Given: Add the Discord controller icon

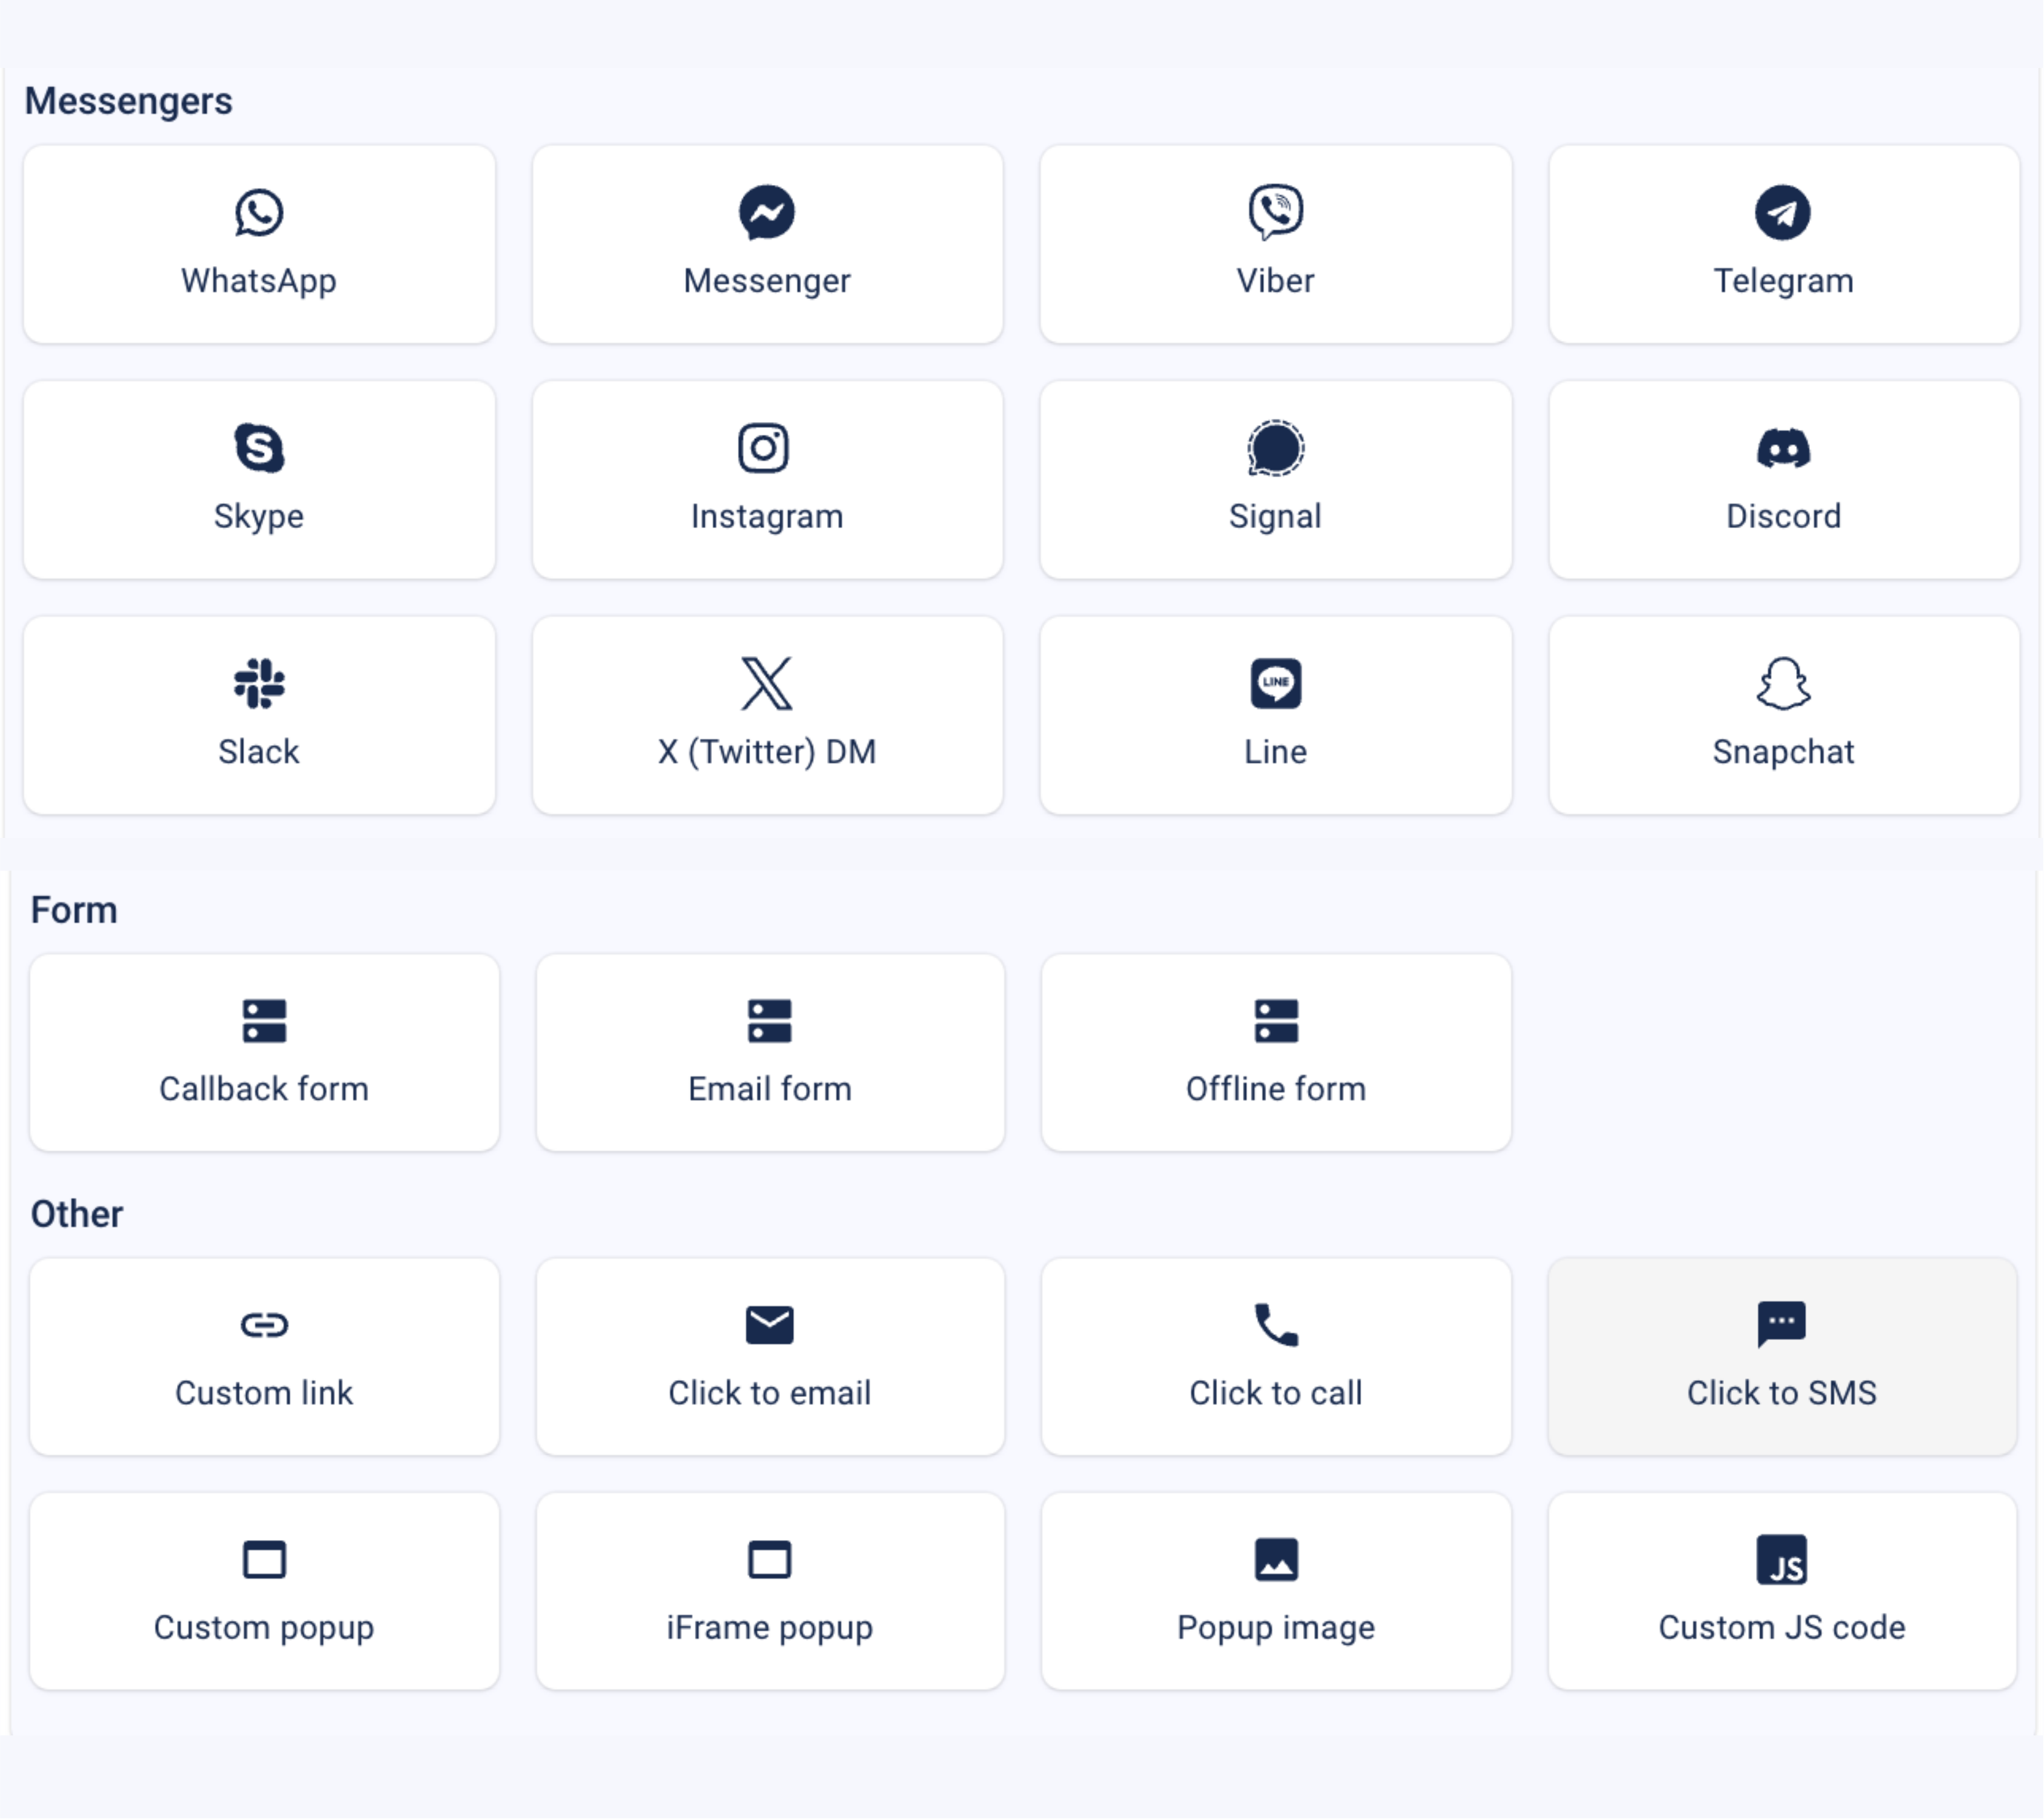Looking at the screenshot, I should click(1783, 447).
